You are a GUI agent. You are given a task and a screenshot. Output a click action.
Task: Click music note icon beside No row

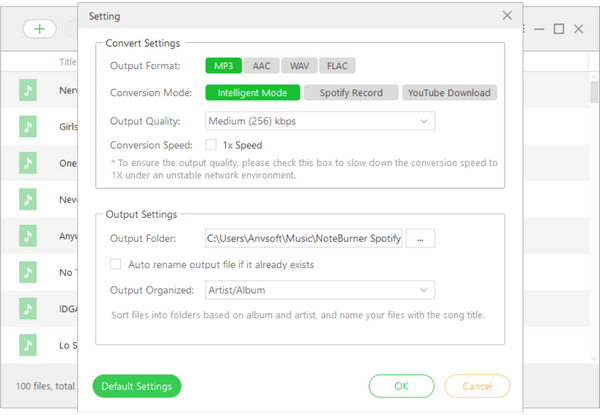(x=28, y=272)
